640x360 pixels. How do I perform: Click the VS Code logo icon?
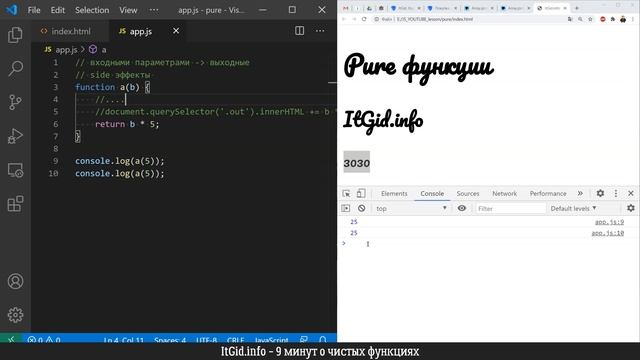click(11, 10)
